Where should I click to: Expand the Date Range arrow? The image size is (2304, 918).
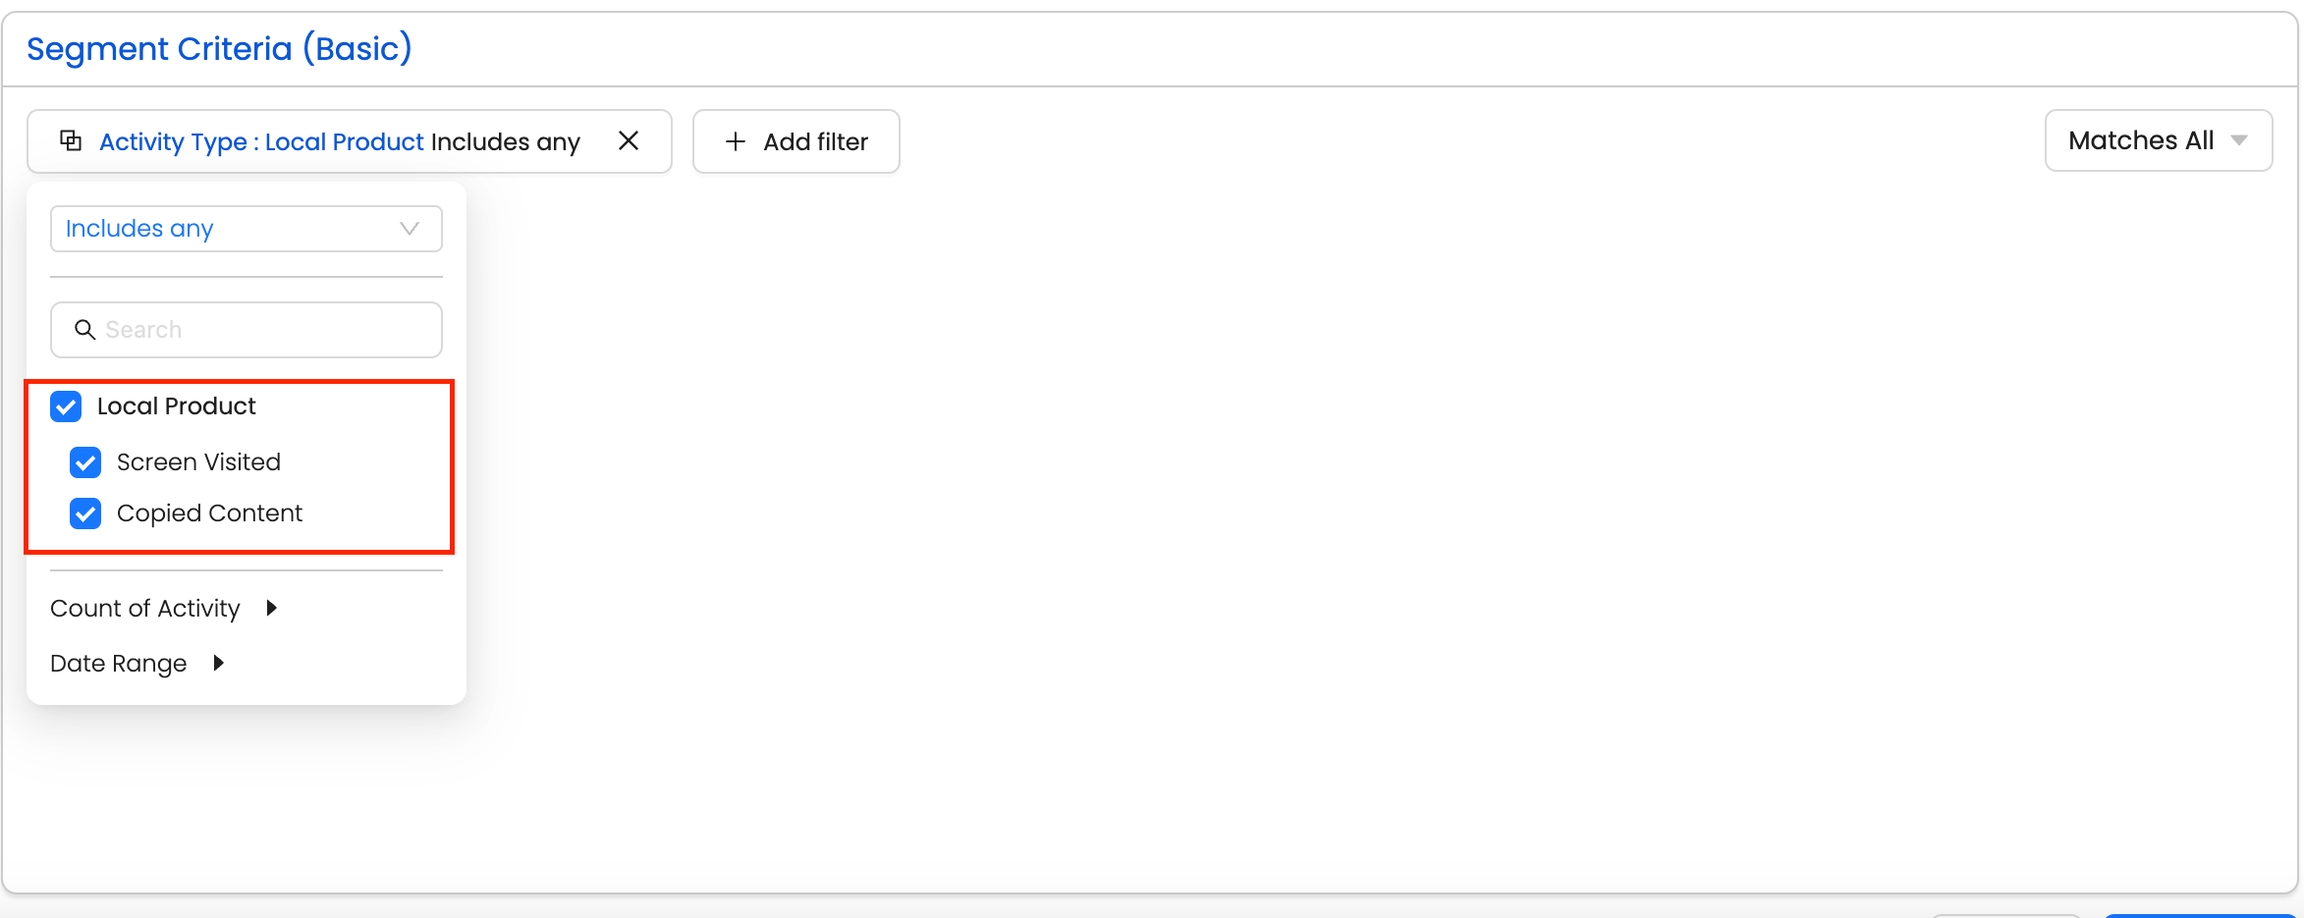tap(218, 663)
